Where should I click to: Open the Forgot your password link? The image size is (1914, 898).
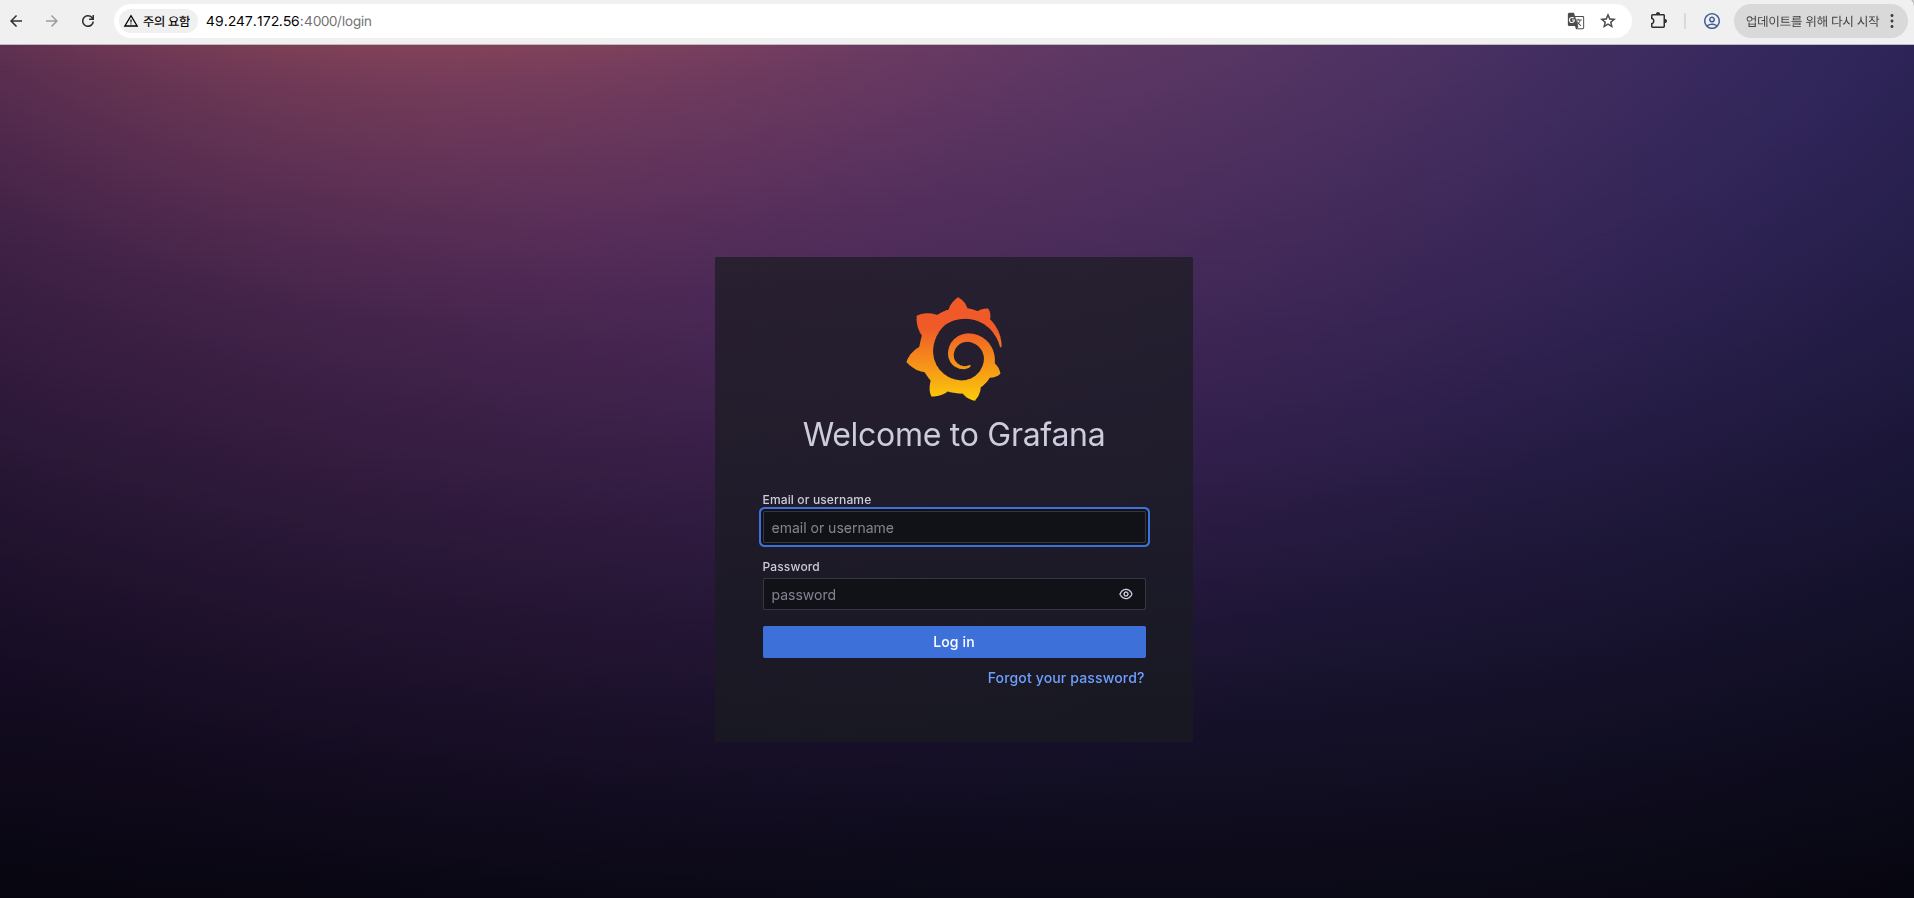[x=1065, y=678]
